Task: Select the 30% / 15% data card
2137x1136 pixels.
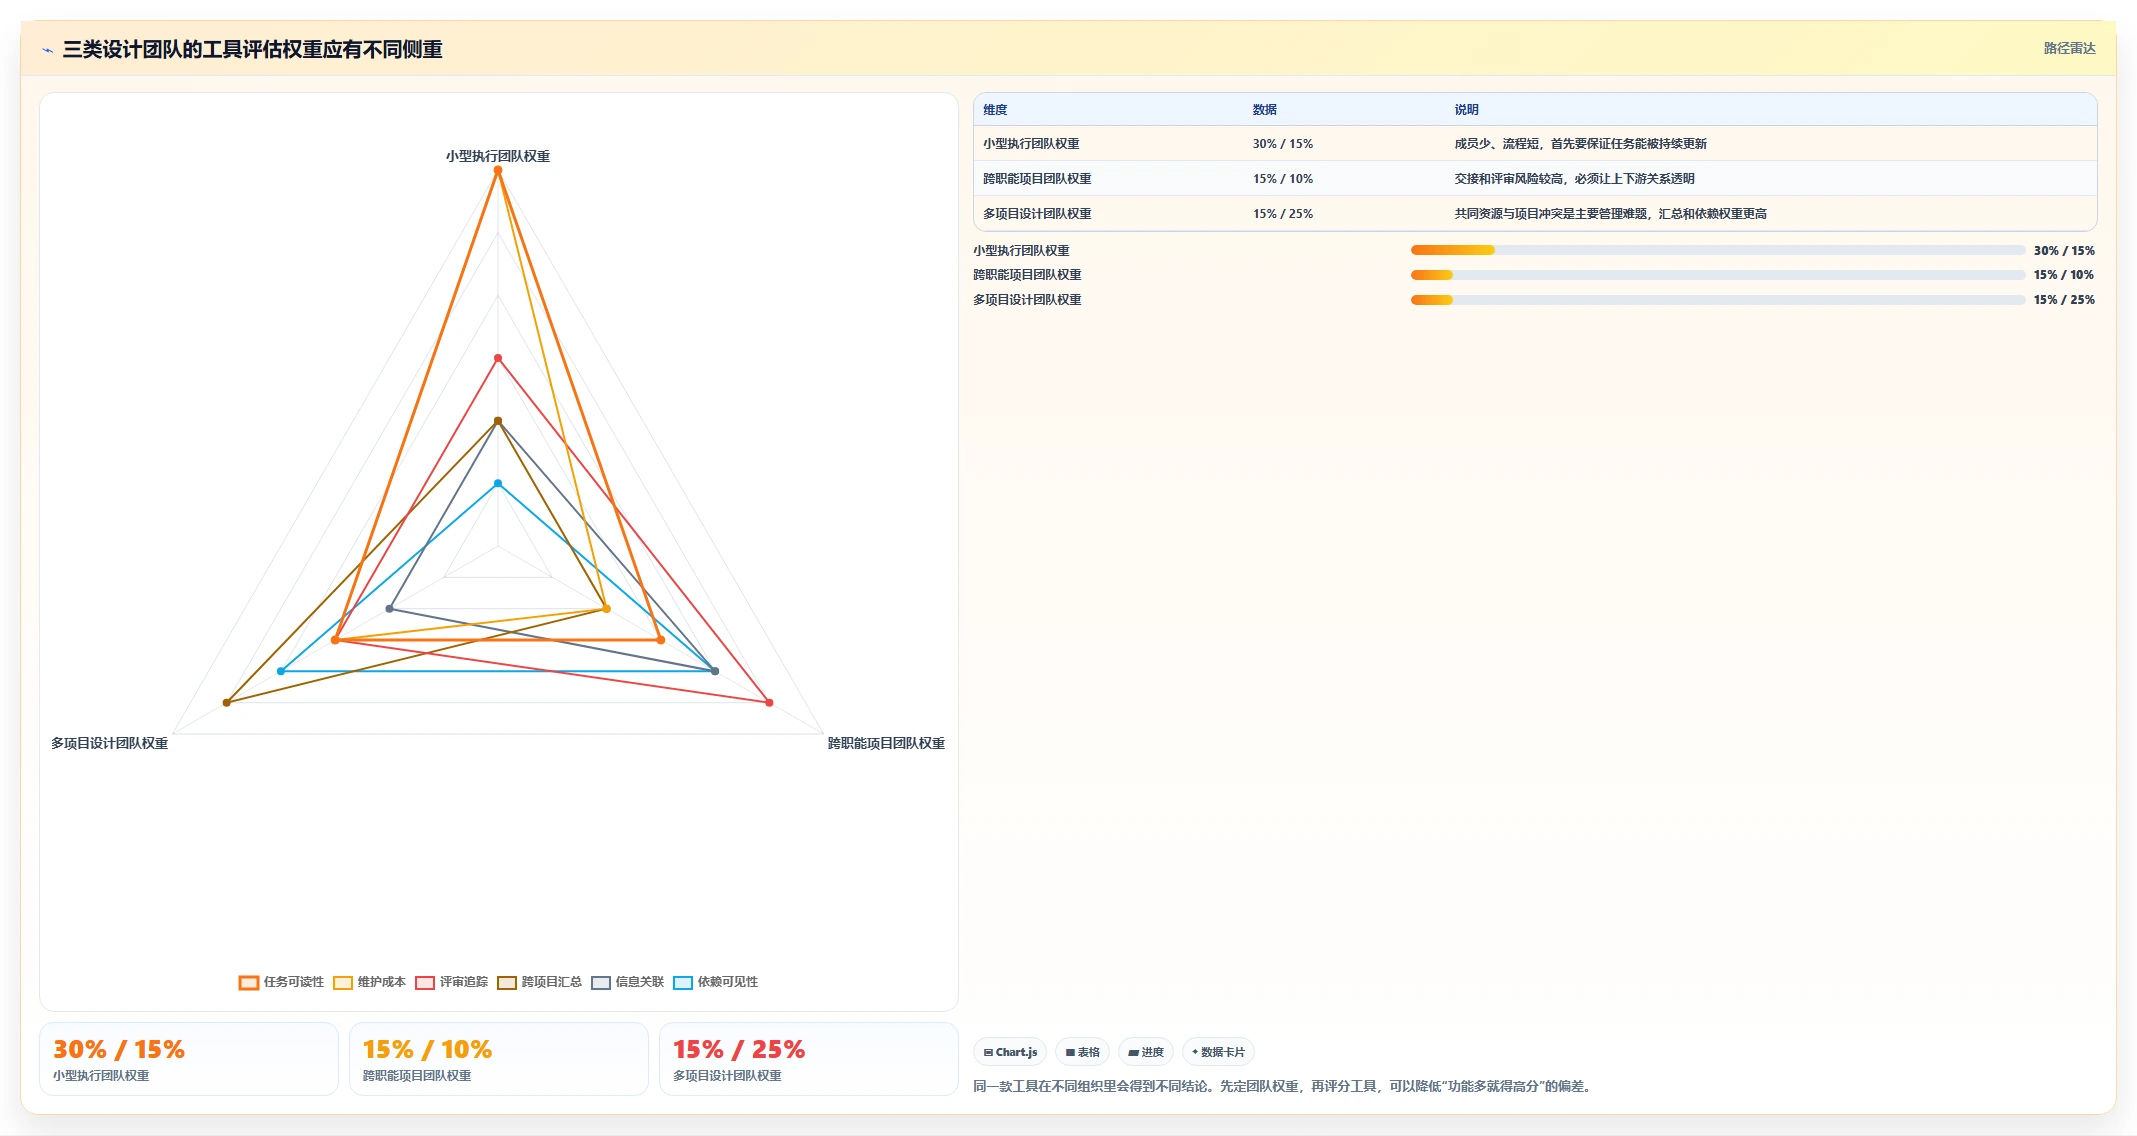Action: coord(189,1059)
